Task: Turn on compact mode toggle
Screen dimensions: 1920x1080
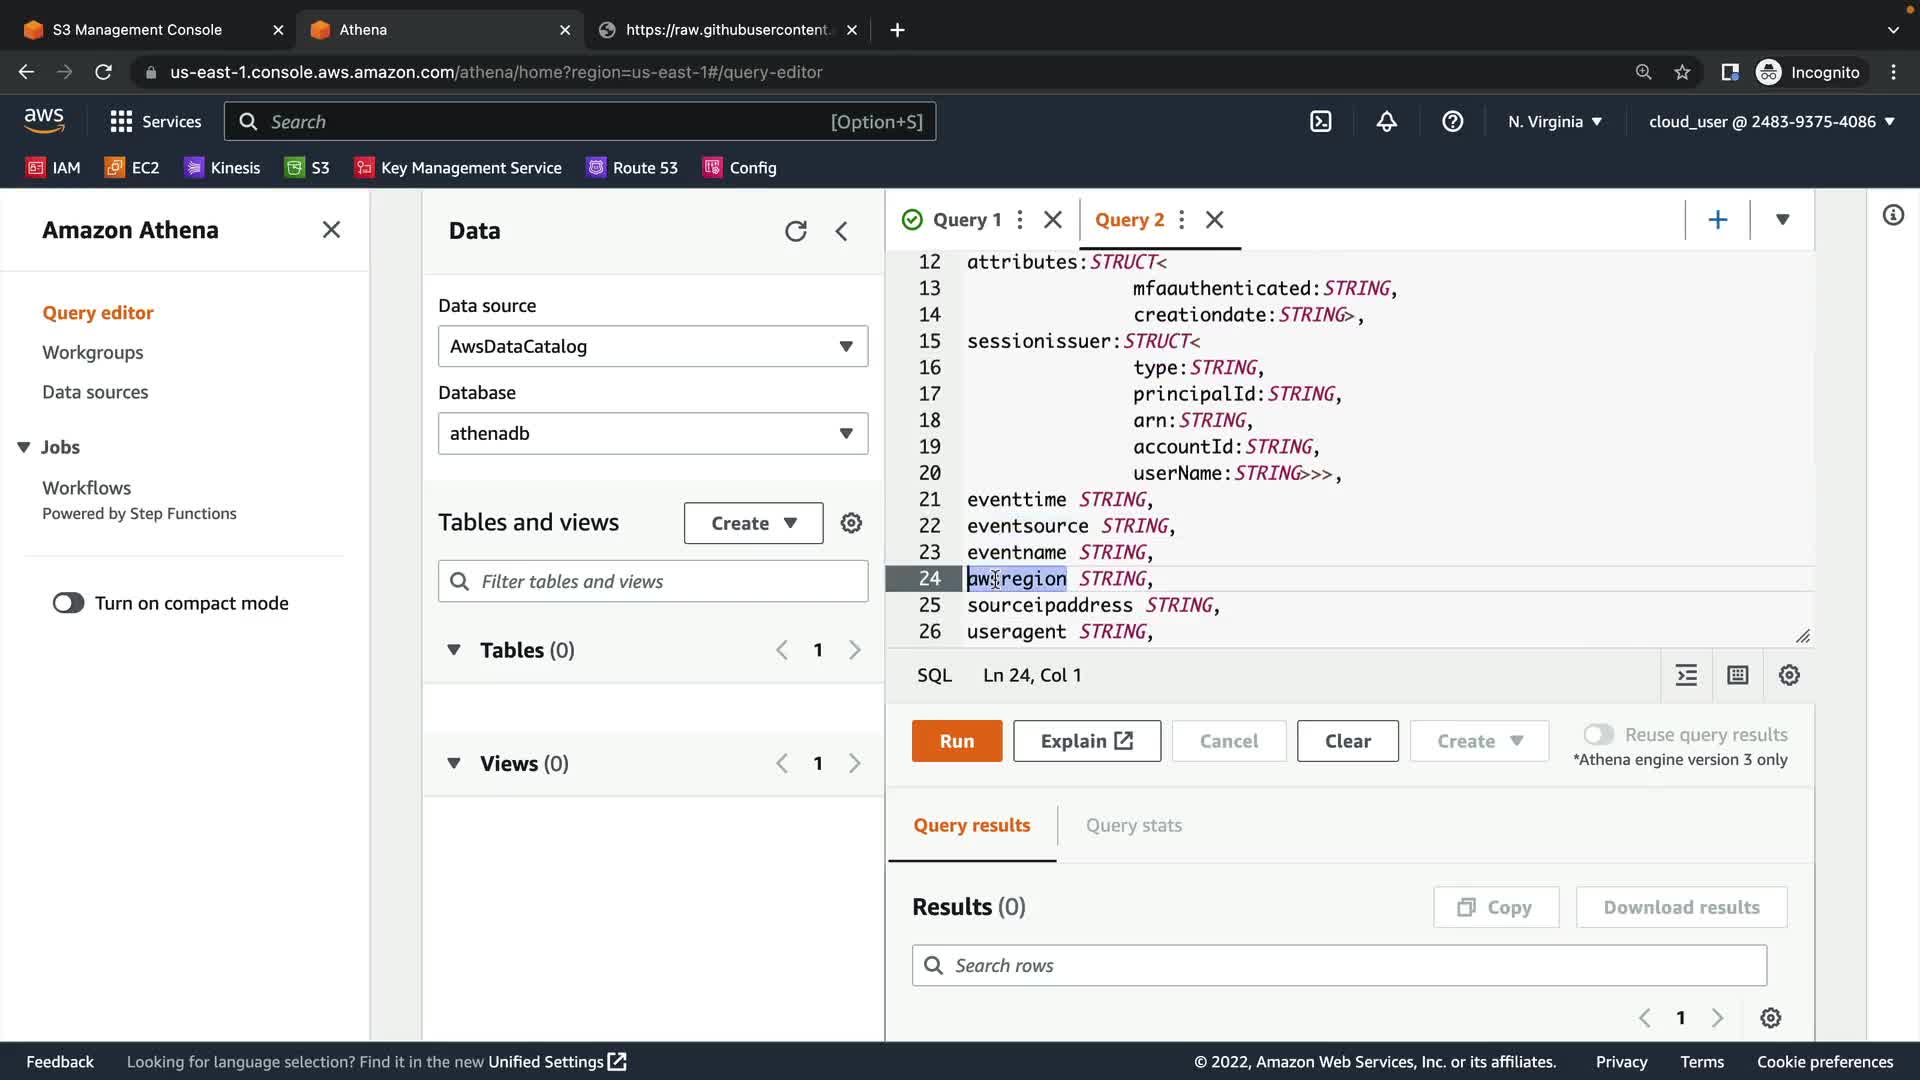Action: (x=69, y=603)
